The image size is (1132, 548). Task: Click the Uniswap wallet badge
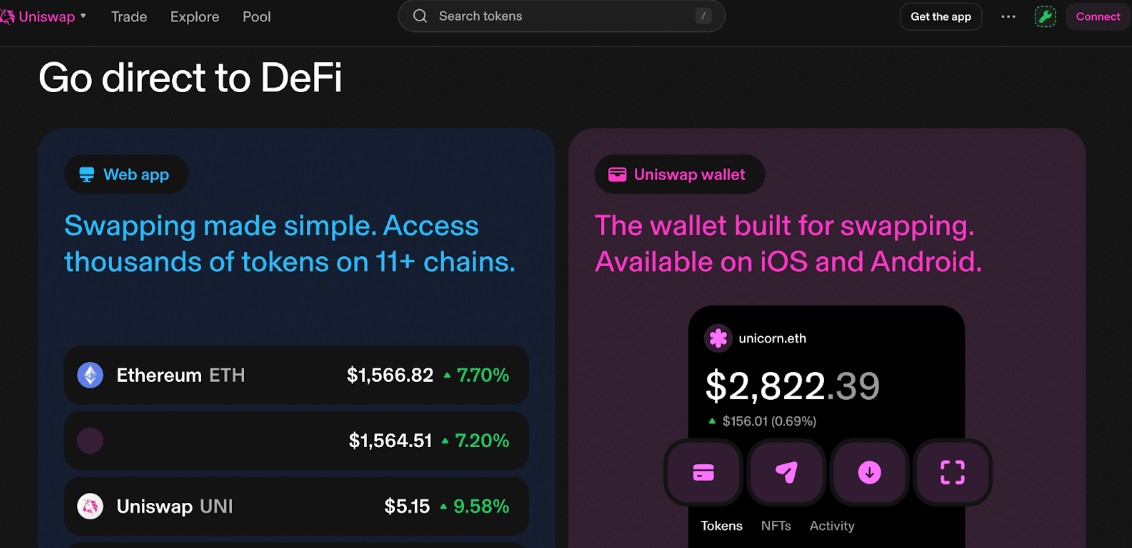click(x=679, y=175)
